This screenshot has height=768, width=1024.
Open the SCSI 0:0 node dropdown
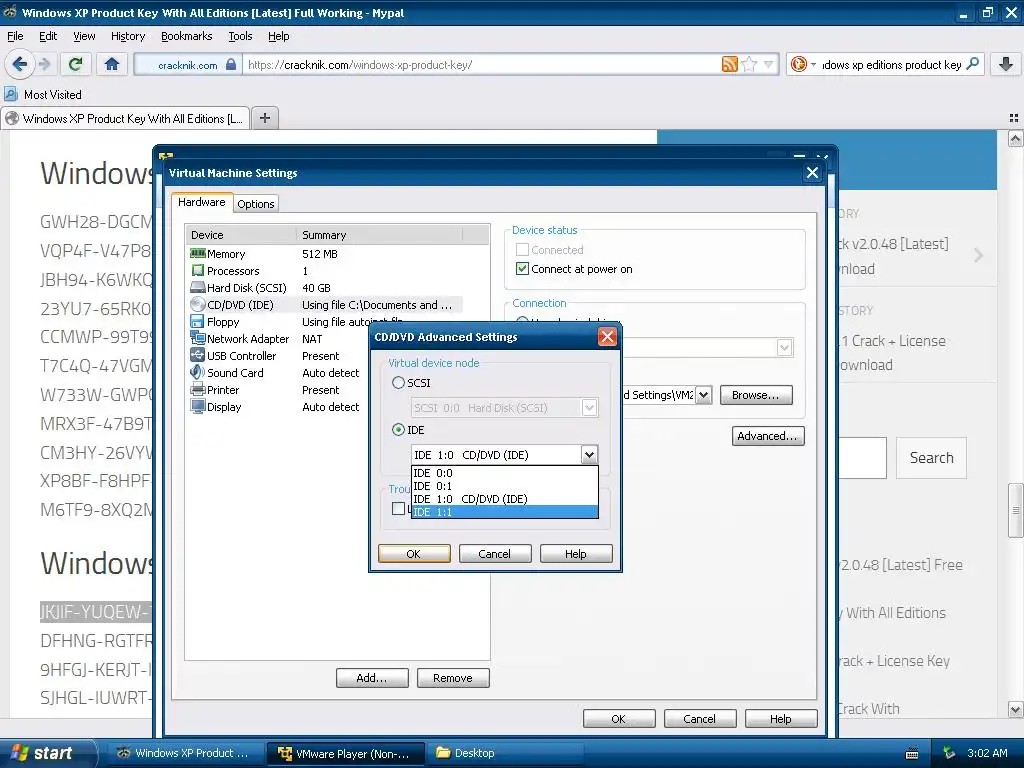(589, 408)
